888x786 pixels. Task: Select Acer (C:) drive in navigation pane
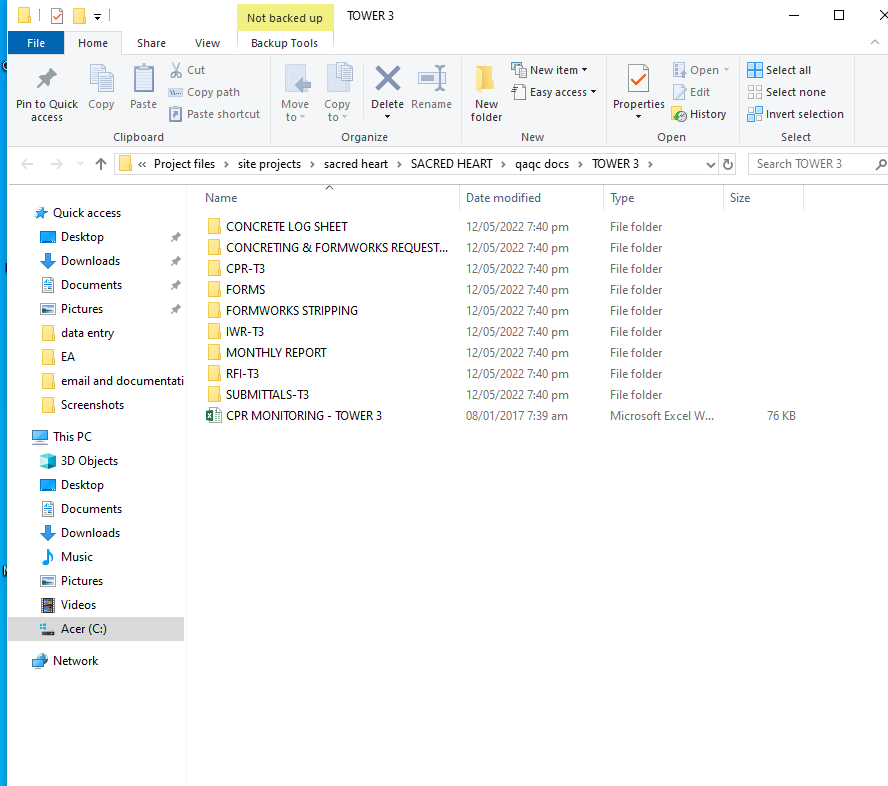[96, 629]
